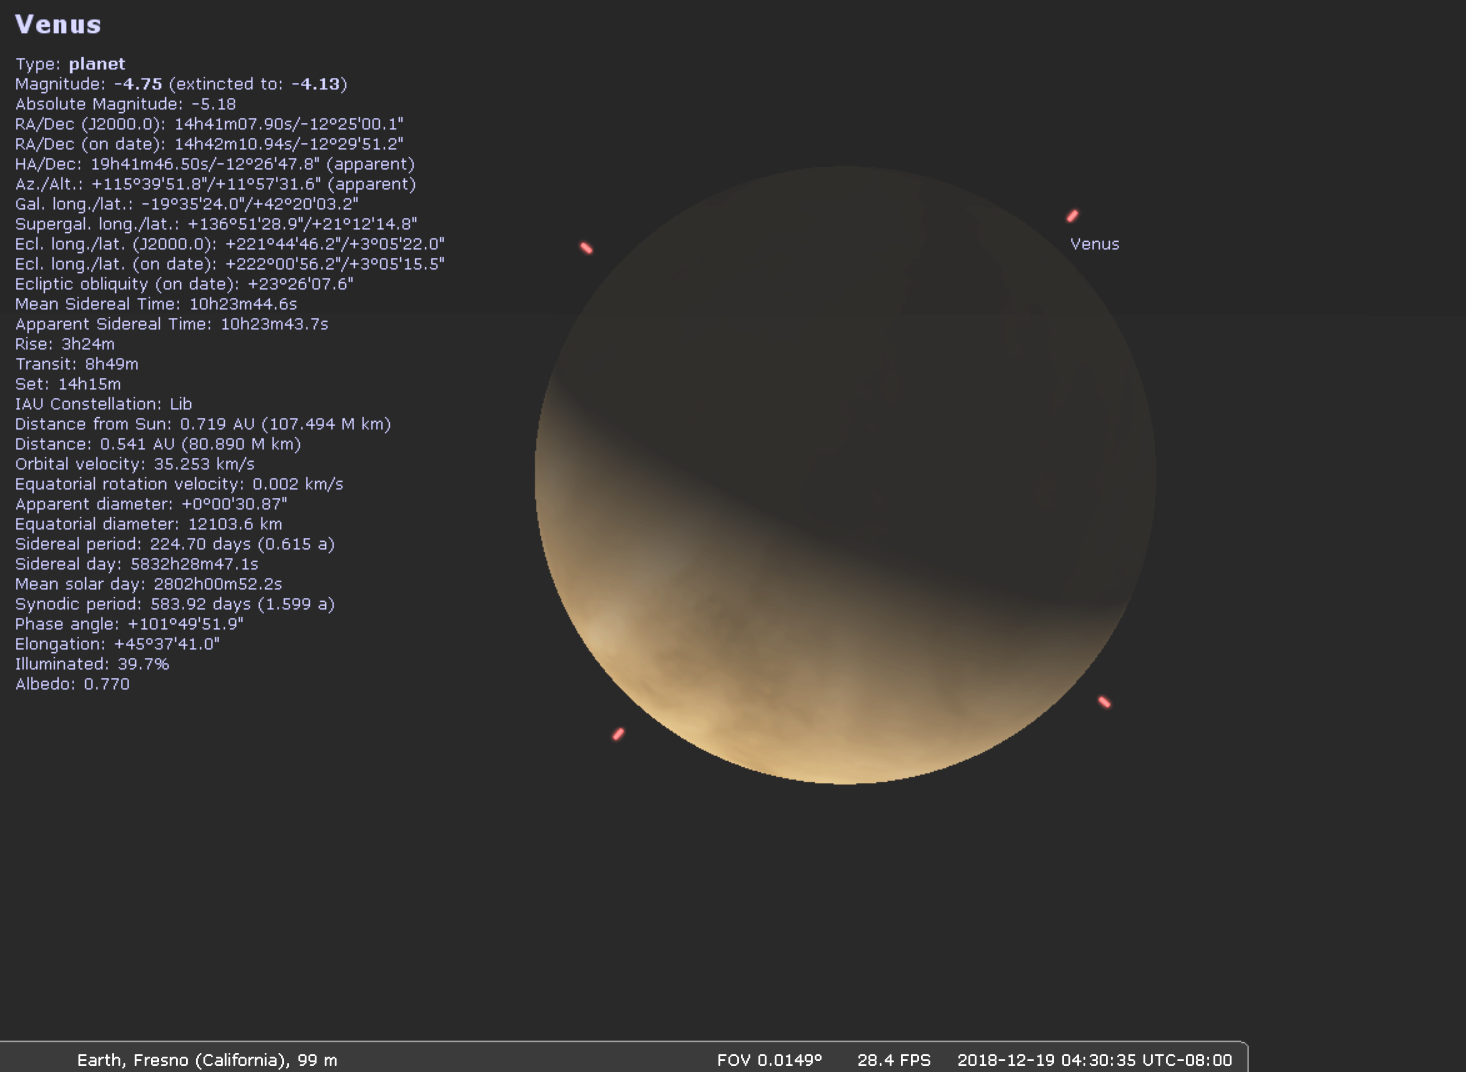Screen dimensions: 1466x1072
Task: Click the Type: planet line
Action: (x=70, y=64)
